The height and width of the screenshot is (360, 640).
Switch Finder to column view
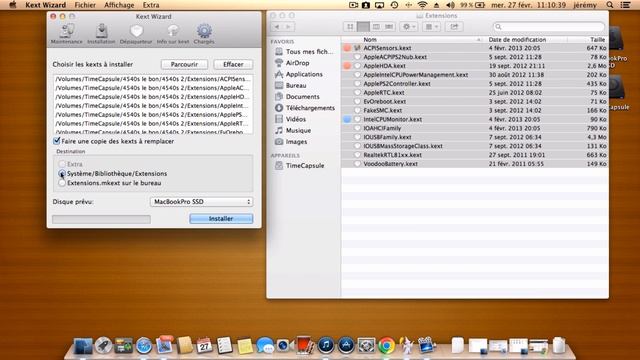[376, 27]
